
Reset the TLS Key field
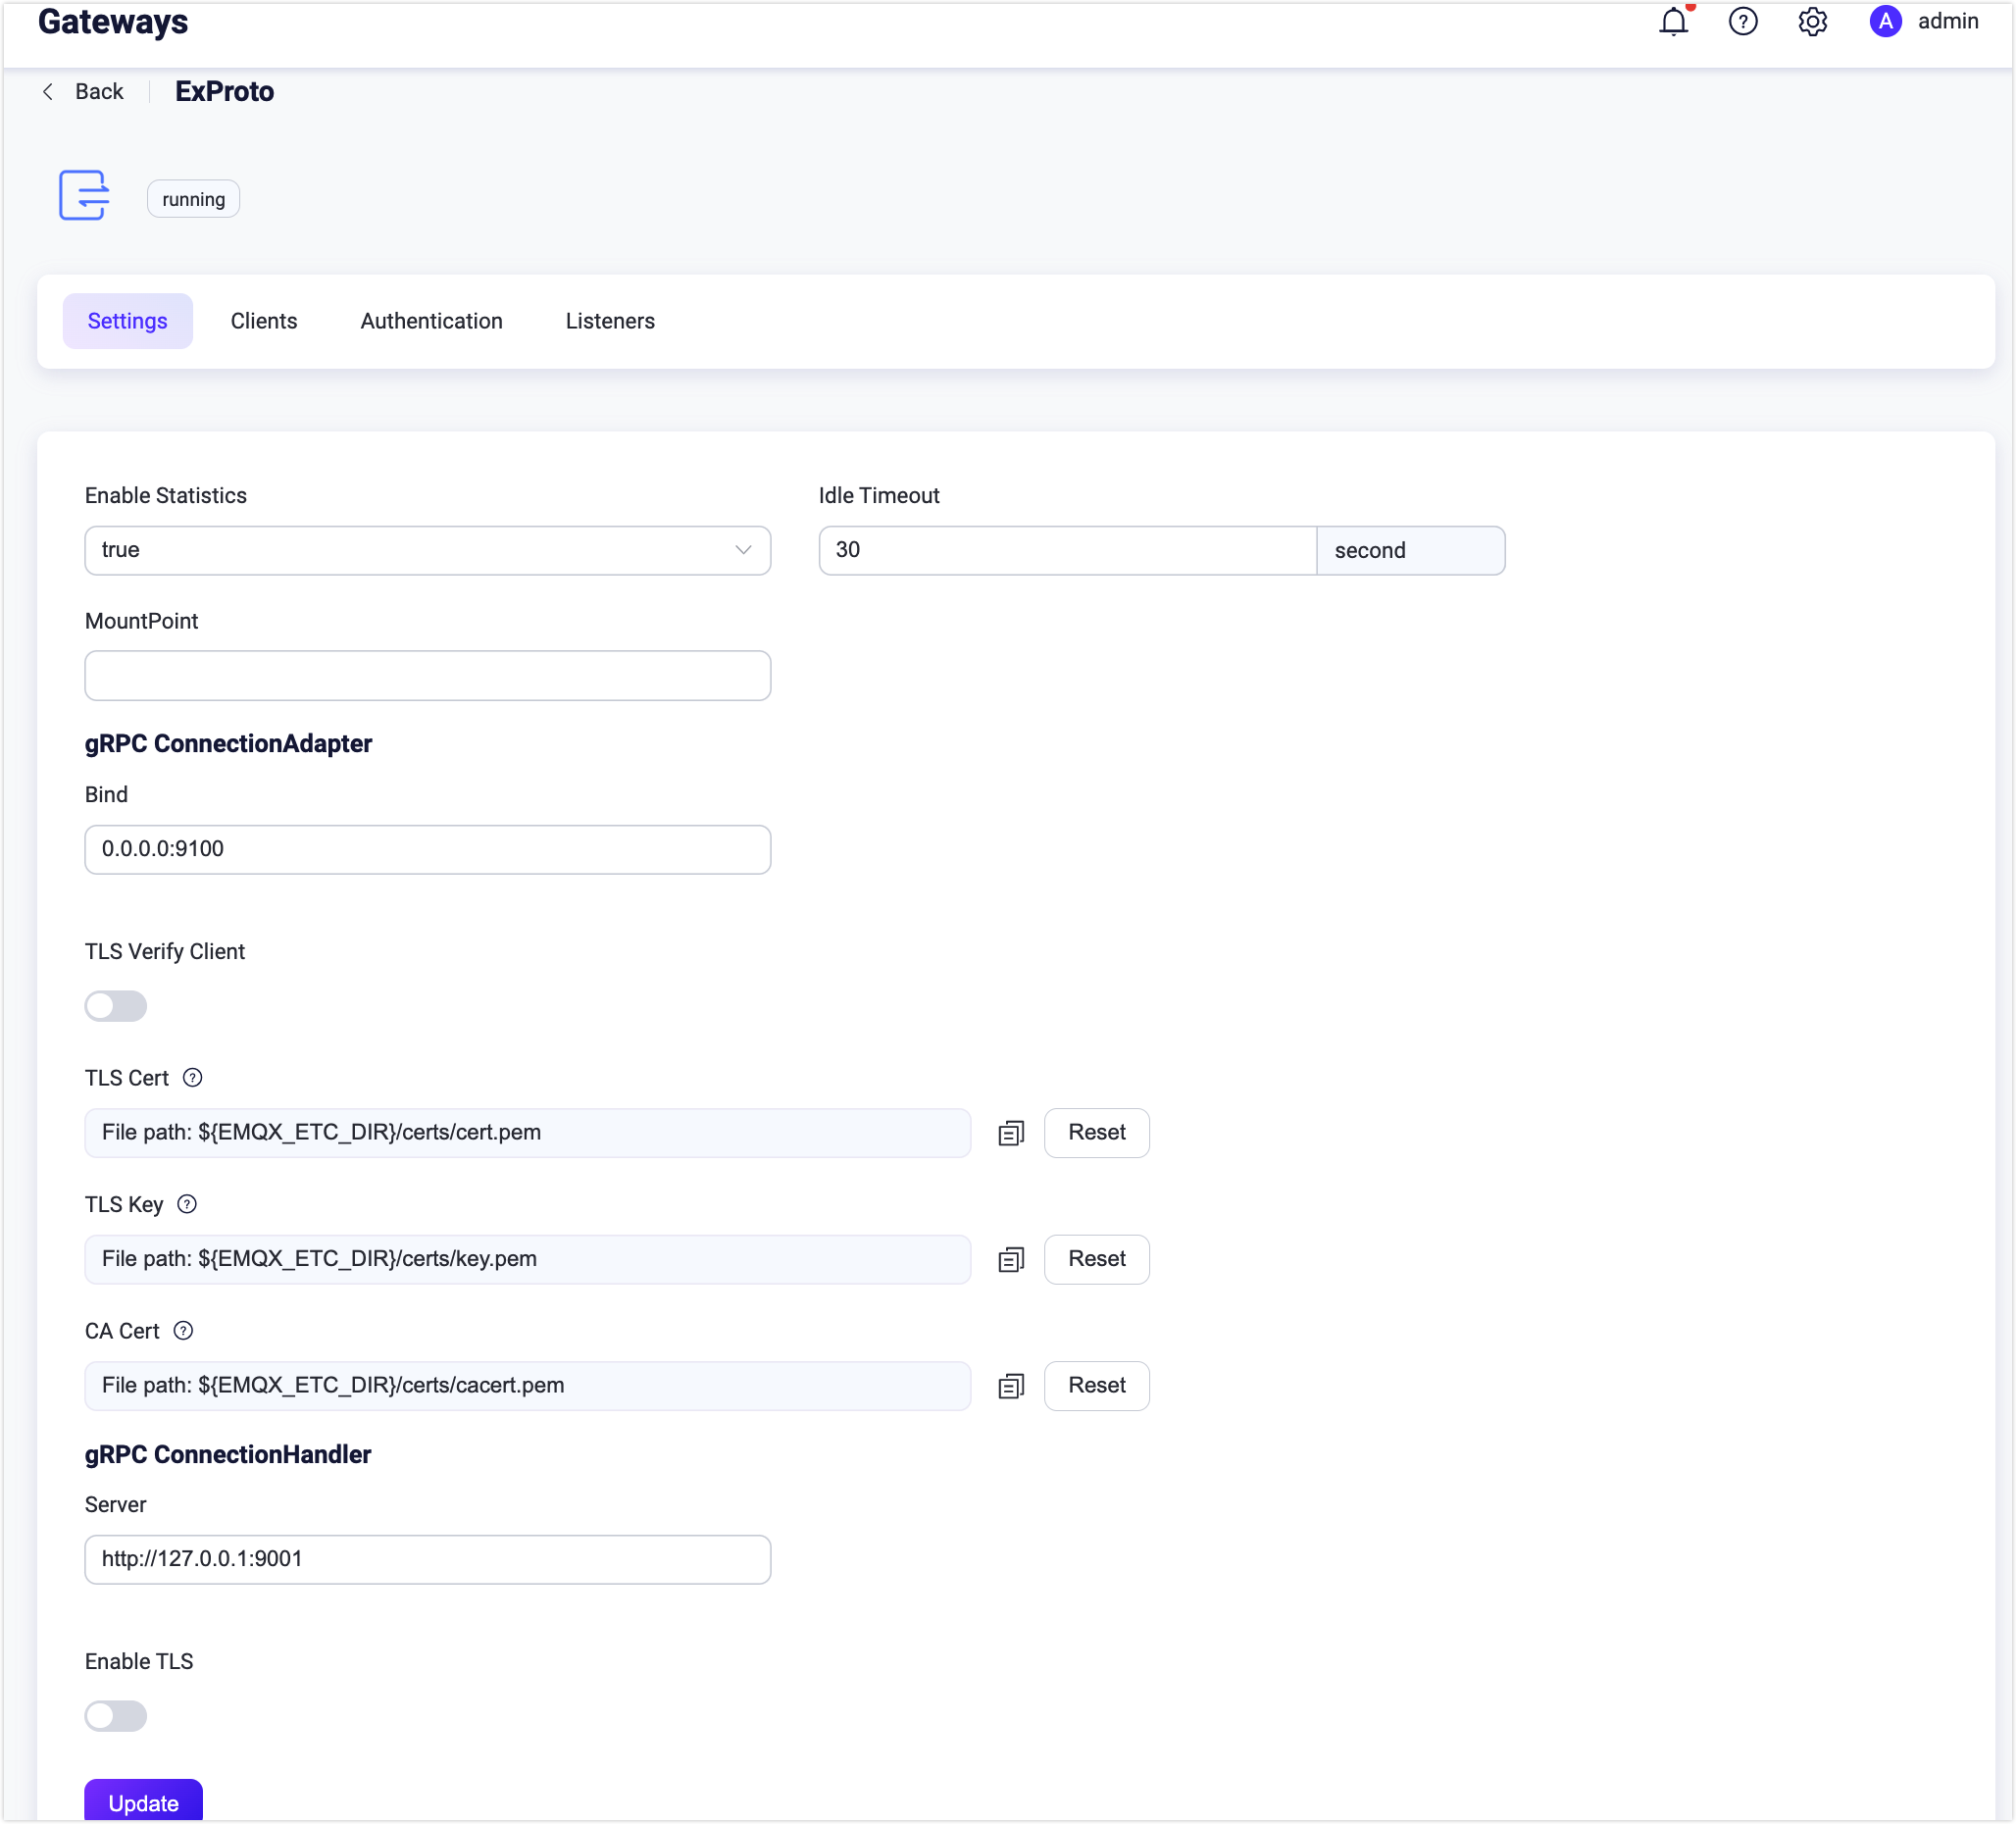(1096, 1259)
